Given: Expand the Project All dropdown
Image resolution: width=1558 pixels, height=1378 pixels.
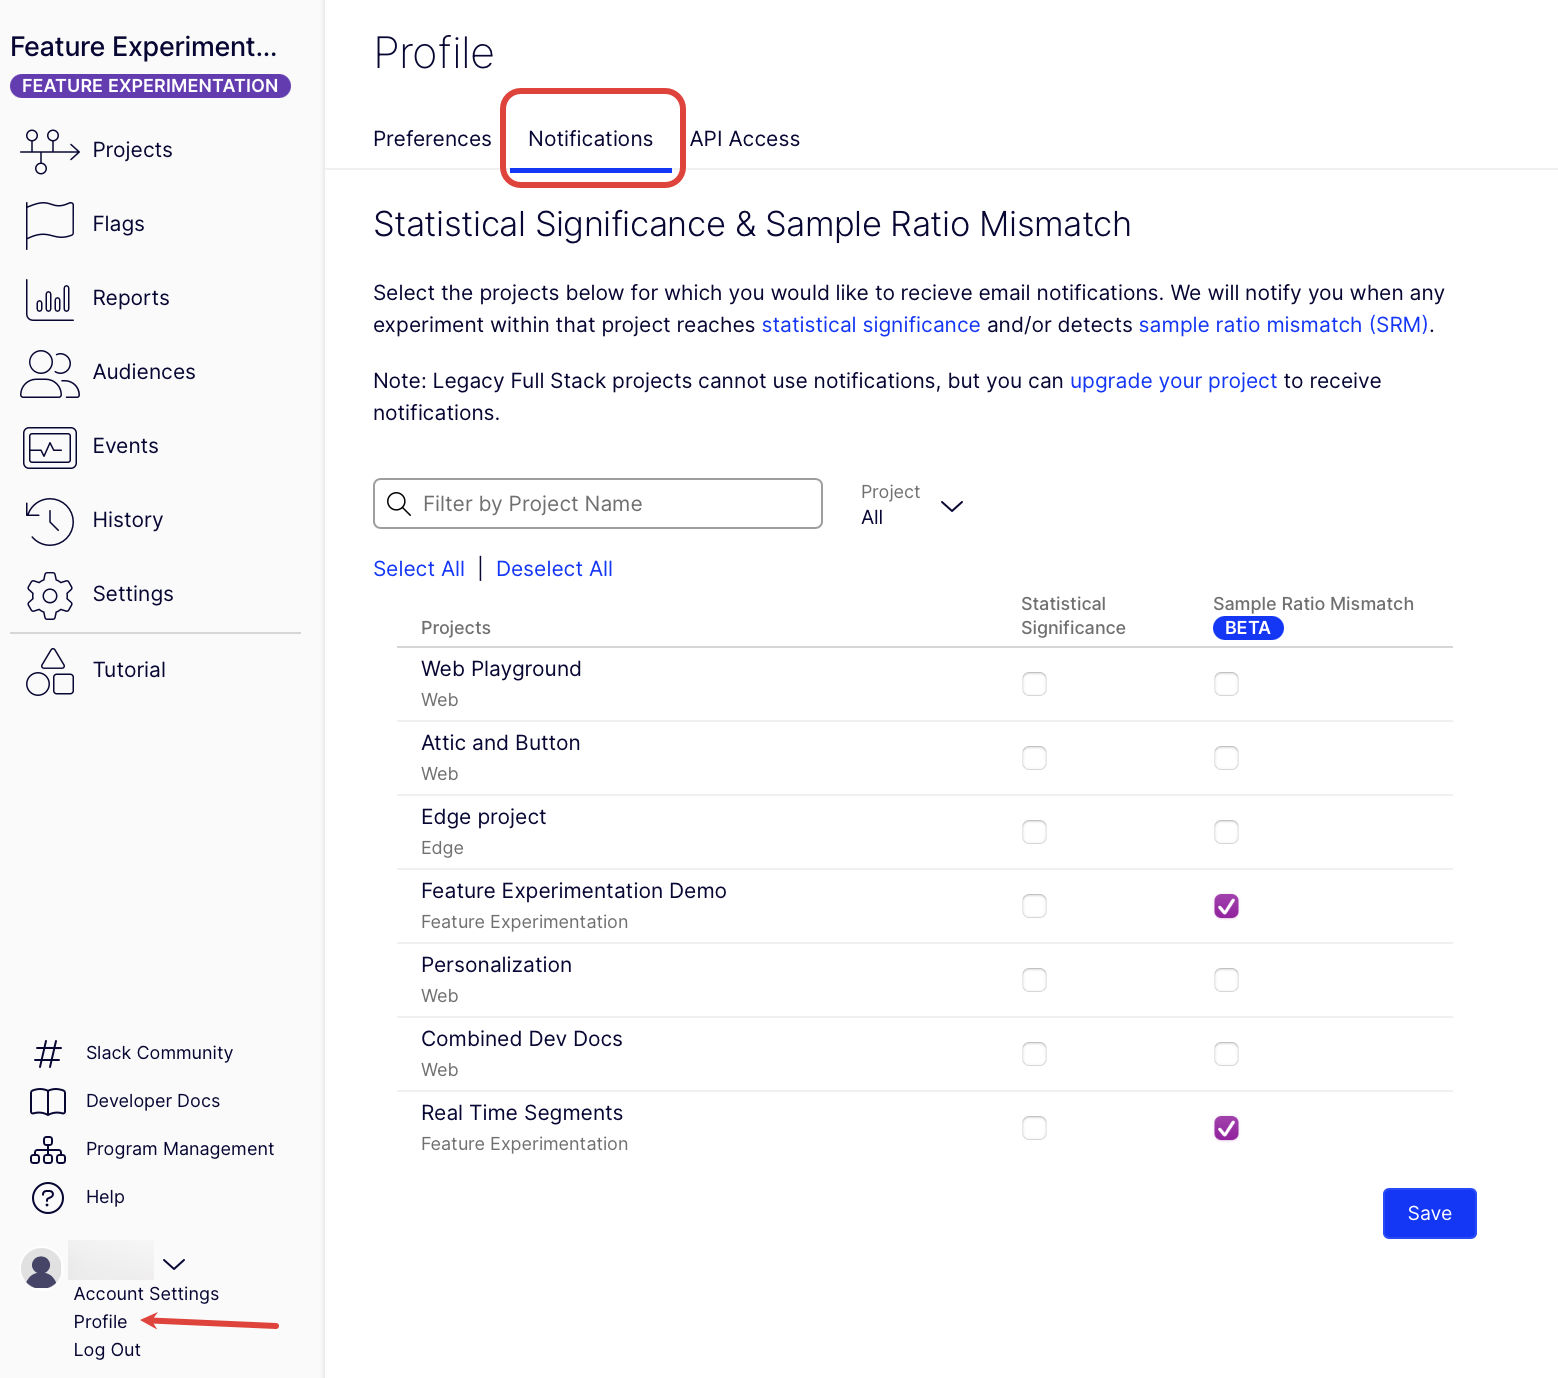Looking at the screenshot, I should pyautogui.click(x=912, y=505).
